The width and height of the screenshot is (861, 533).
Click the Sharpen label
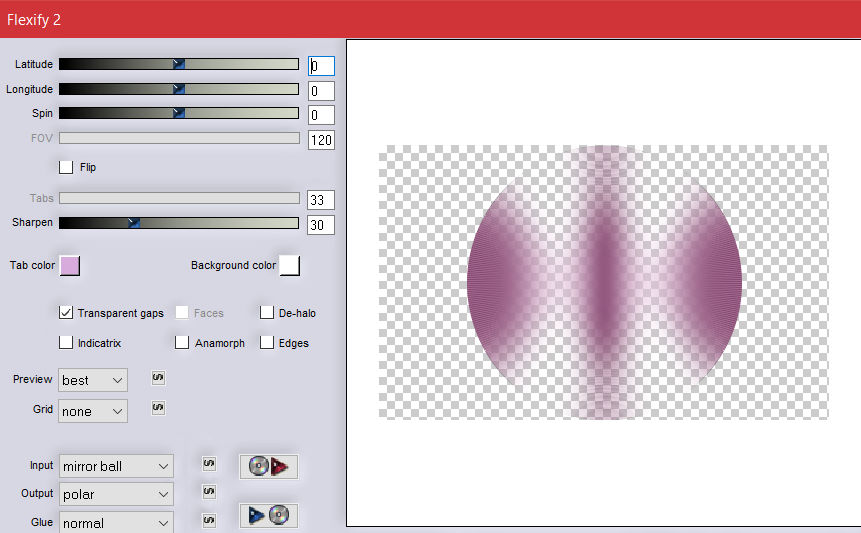[32, 222]
